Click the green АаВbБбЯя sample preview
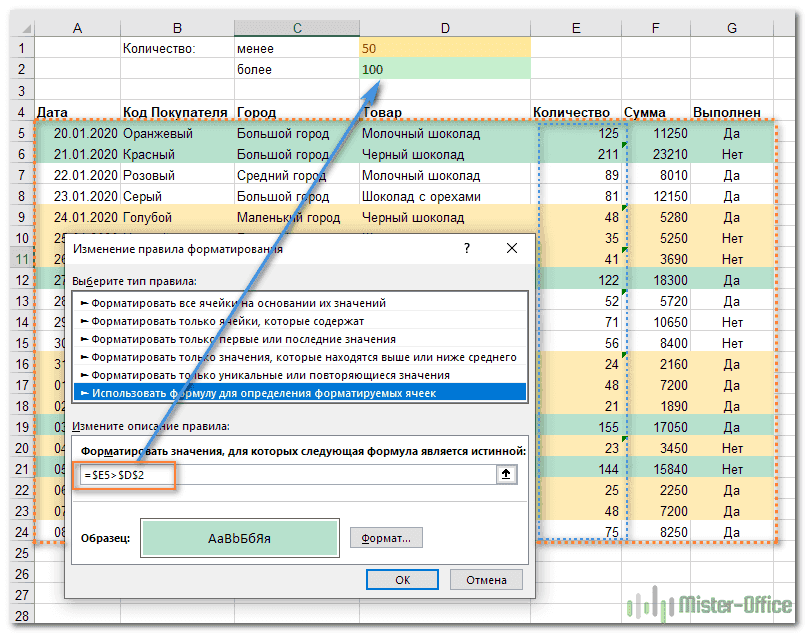 tap(239, 538)
